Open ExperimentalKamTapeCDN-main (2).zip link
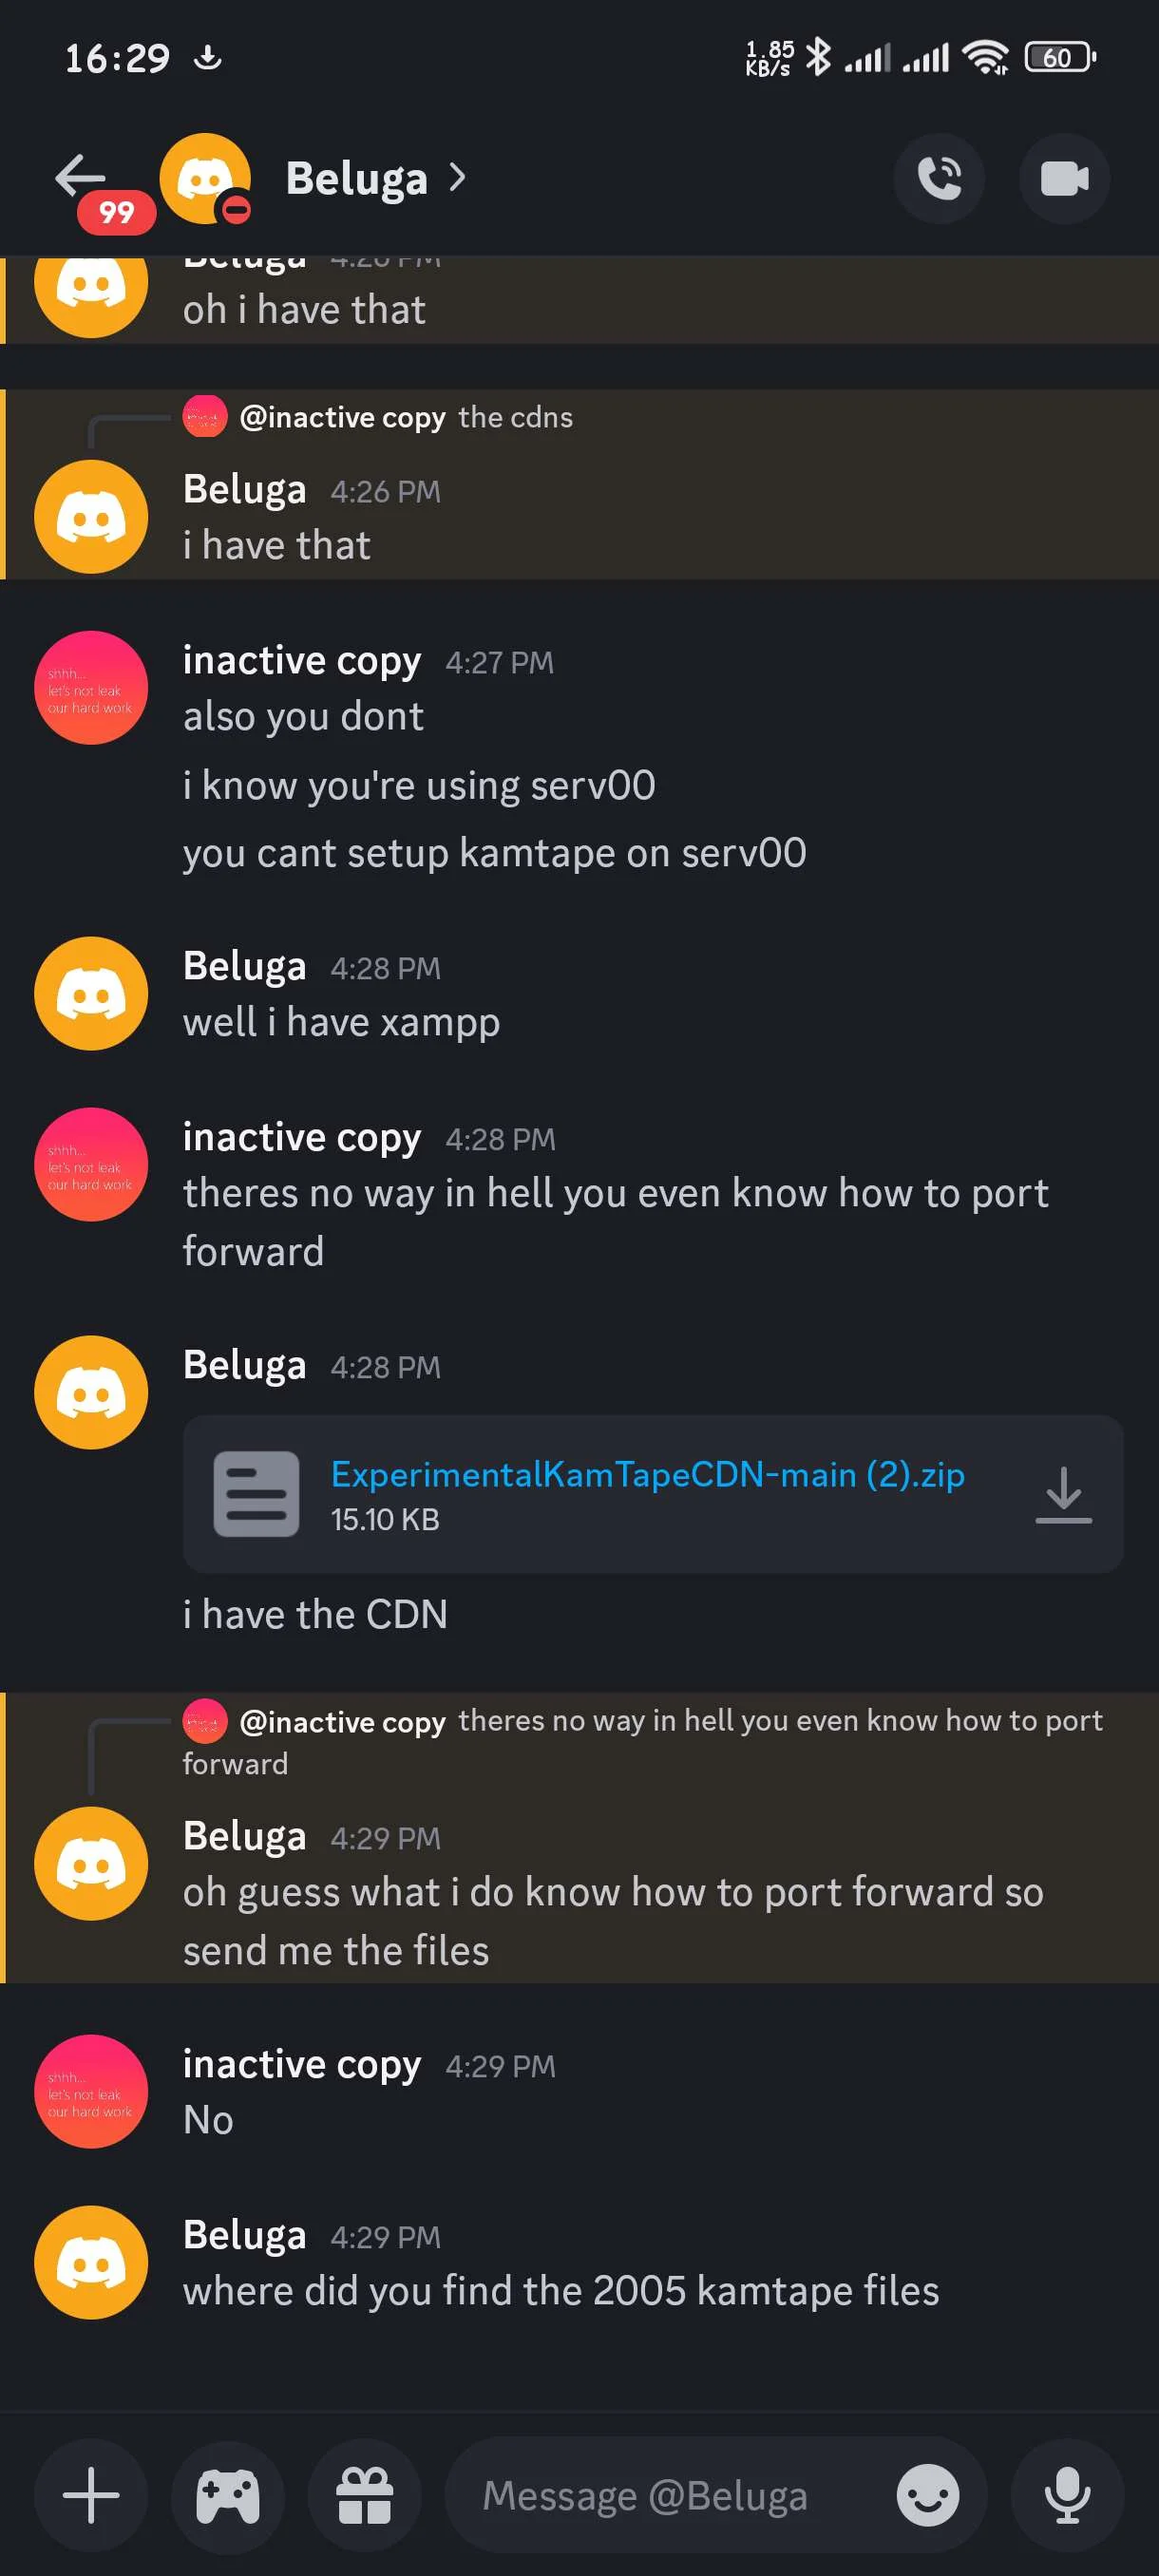 coord(647,1474)
